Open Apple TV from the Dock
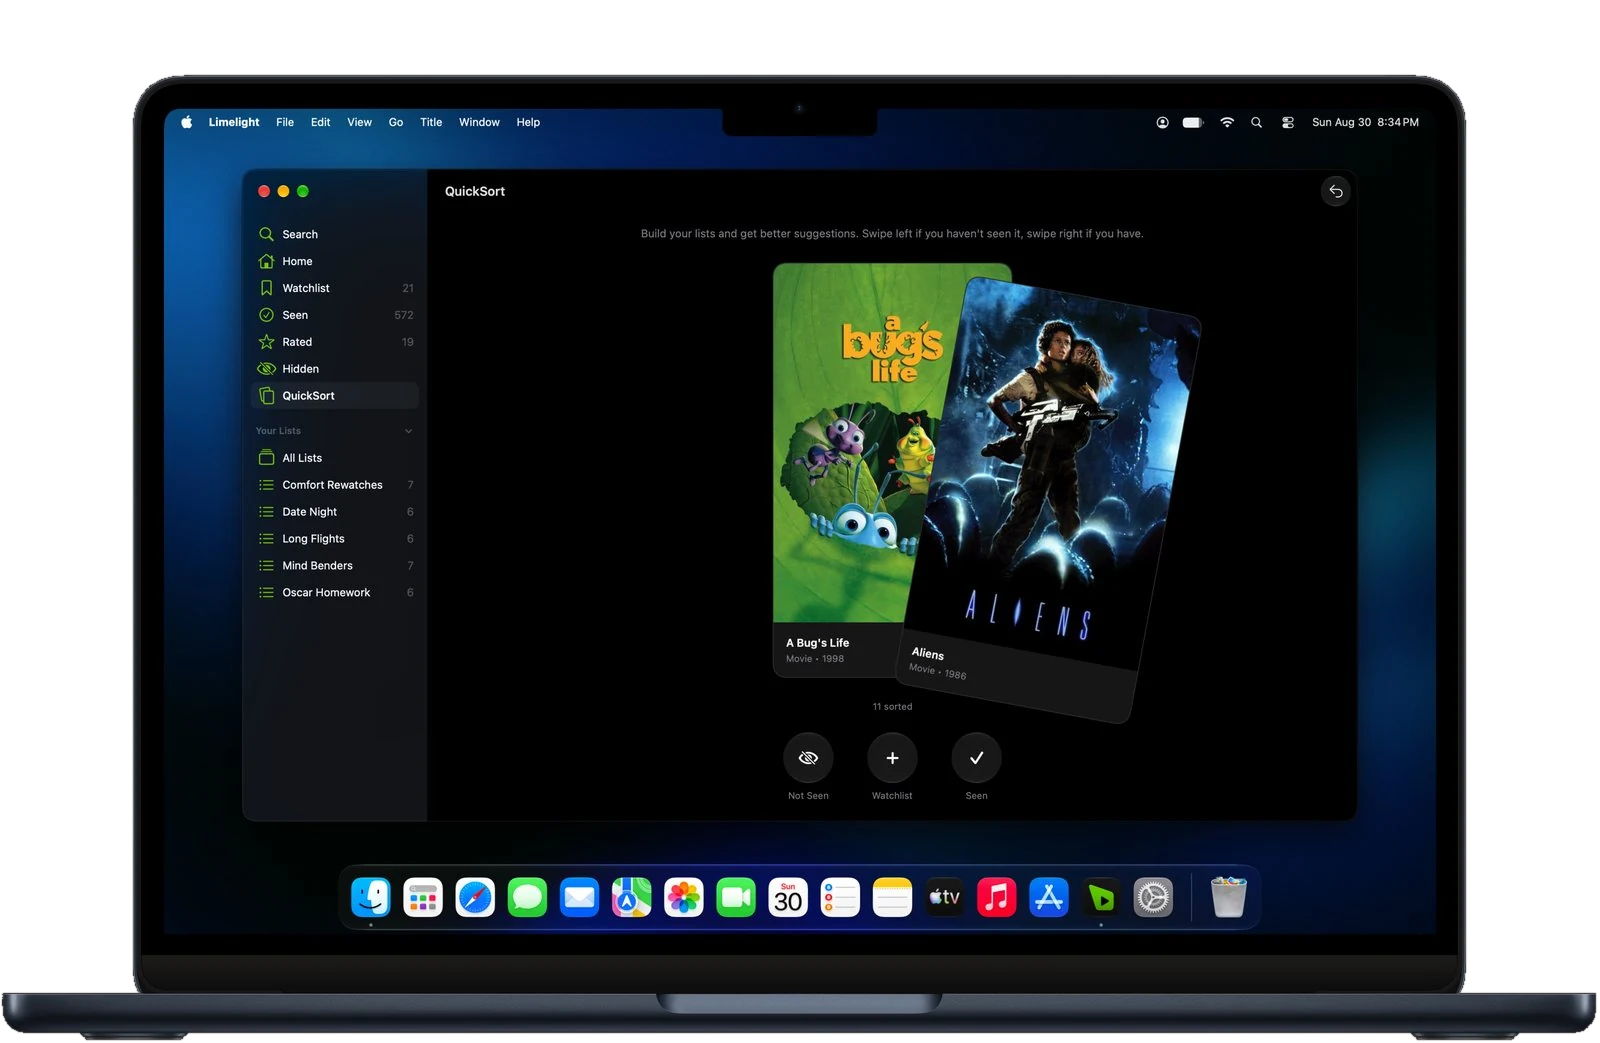1600x1043 pixels. tap(945, 897)
